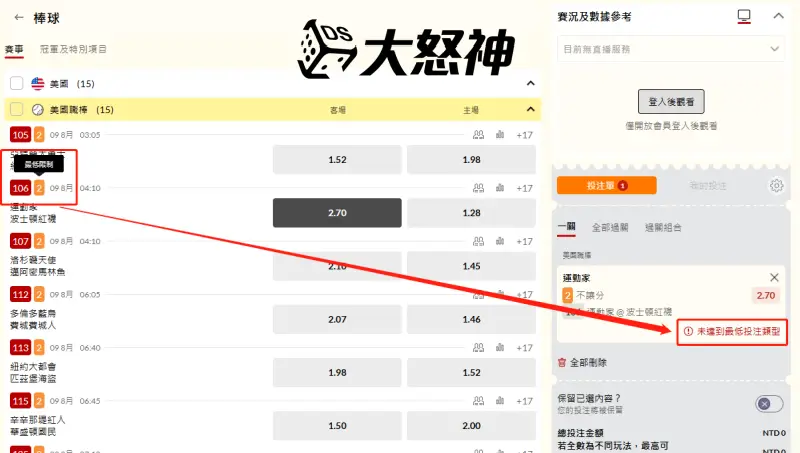Click the 未達到最低投注額型 warning message

pyautogui.click(x=732, y=332)
